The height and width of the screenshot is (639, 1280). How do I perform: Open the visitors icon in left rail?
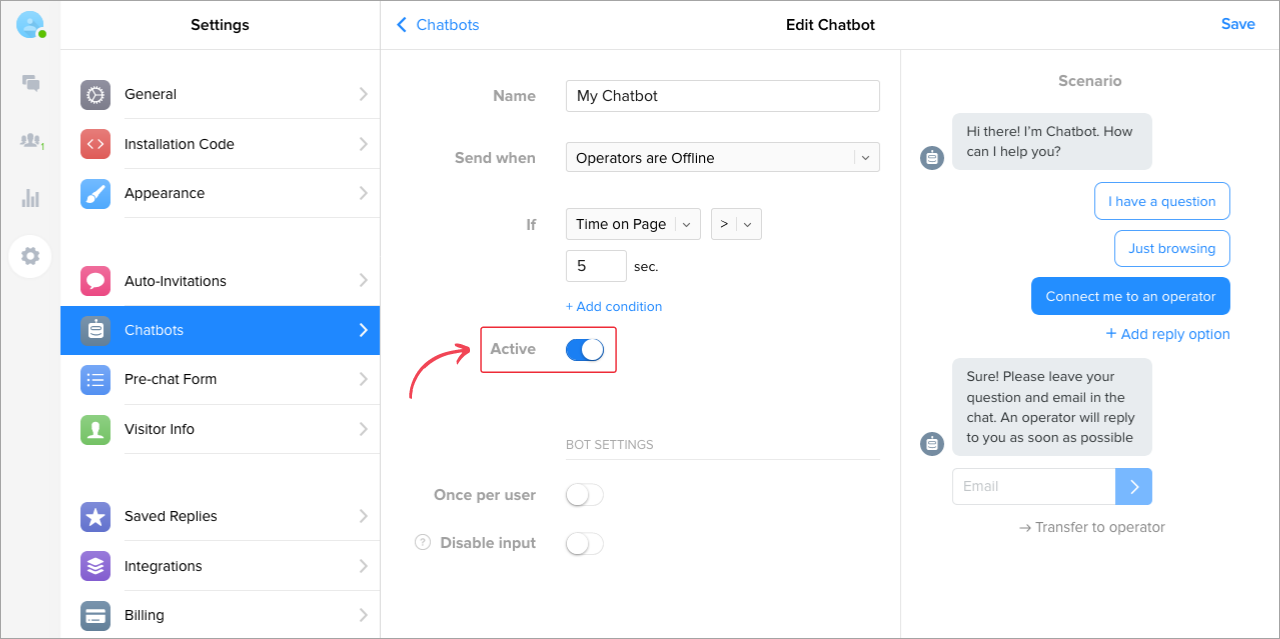click(30, 141)
